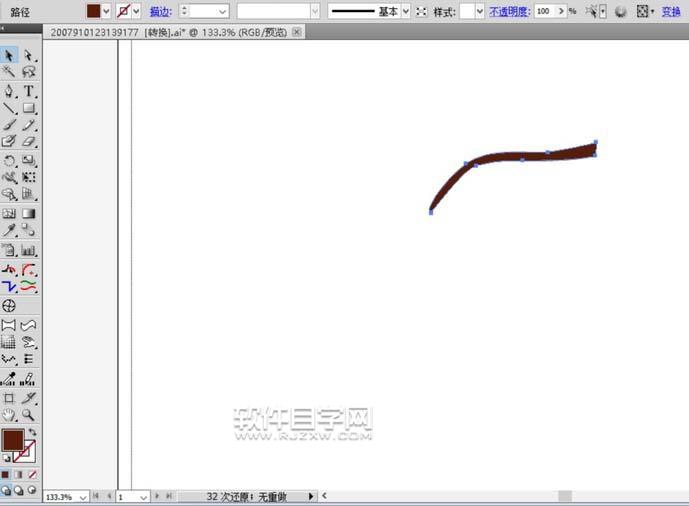The width and height of the screenshot is (689, 506).
Task: Switch to Draw Normal mode
Action: (6, 490)
